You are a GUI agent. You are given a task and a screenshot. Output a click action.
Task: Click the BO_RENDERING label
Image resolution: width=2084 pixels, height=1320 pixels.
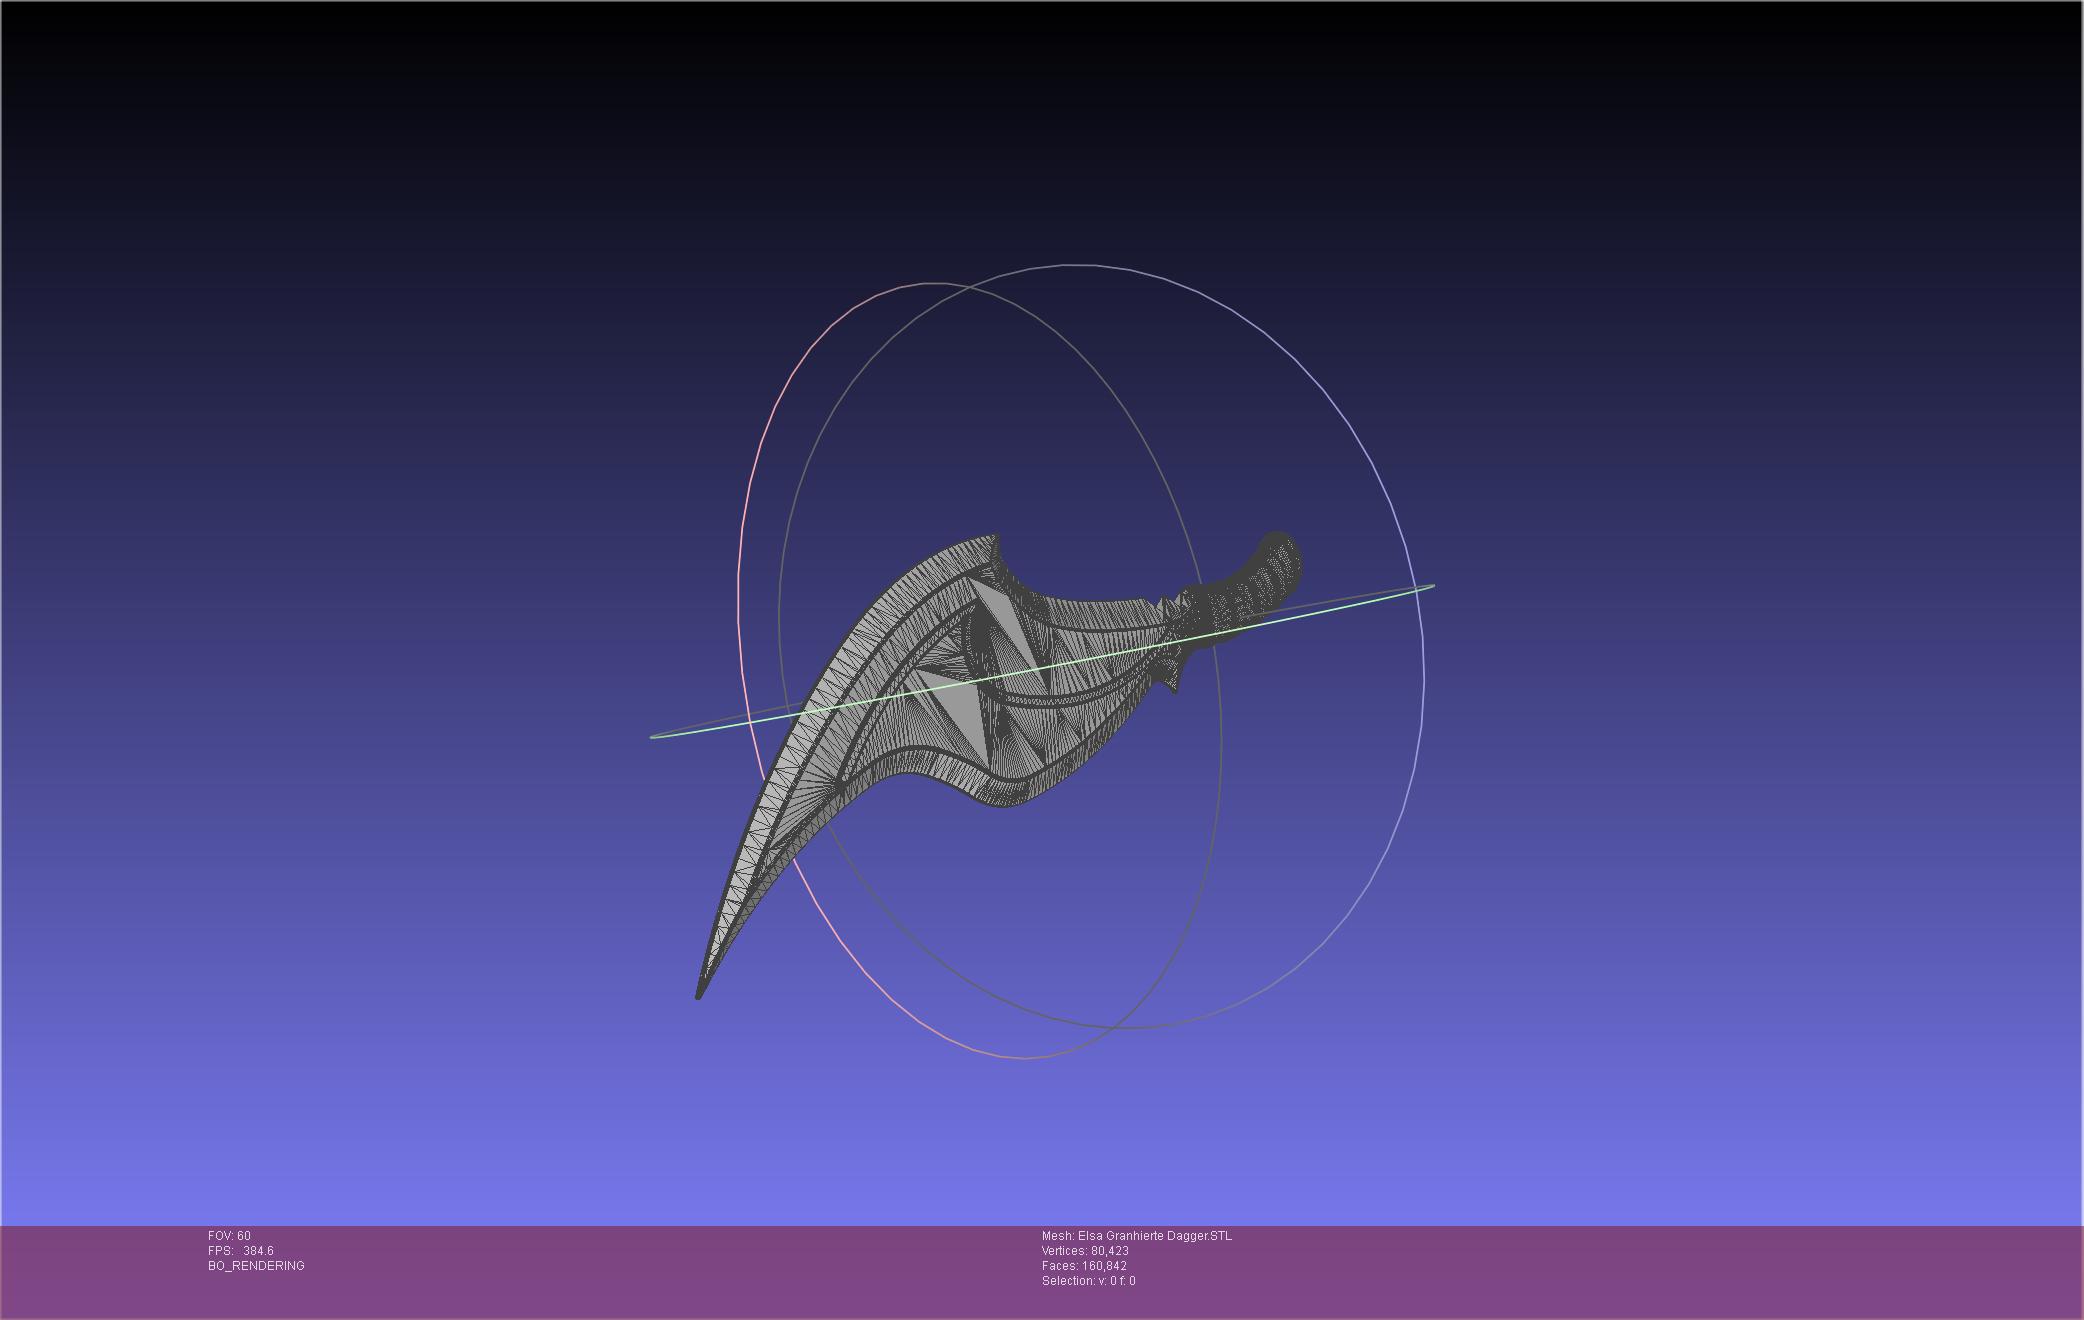[256, 1266]
